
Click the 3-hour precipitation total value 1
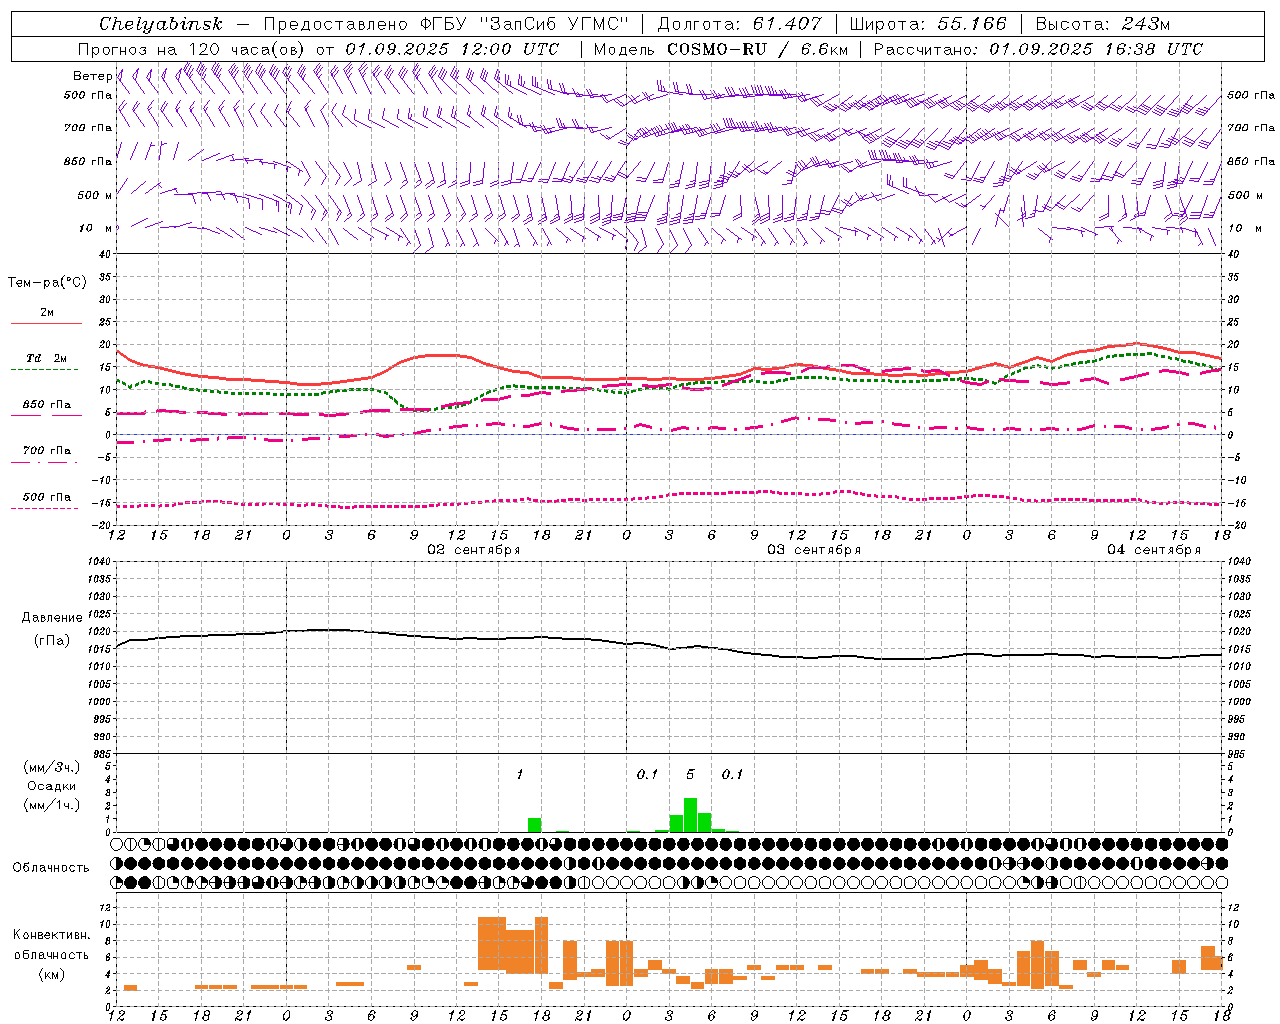pyautogui.click(x=520, y=774)
